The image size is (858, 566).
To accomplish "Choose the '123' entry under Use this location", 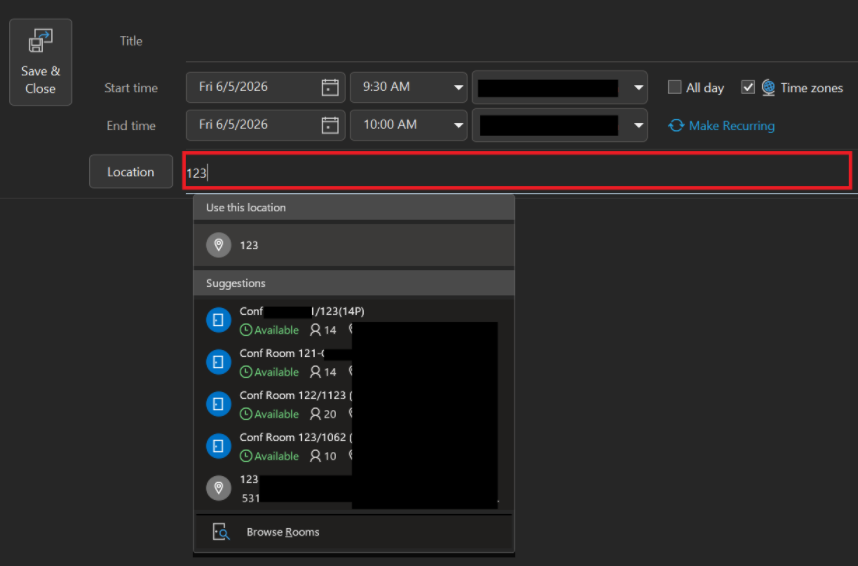I will [354, 245].
